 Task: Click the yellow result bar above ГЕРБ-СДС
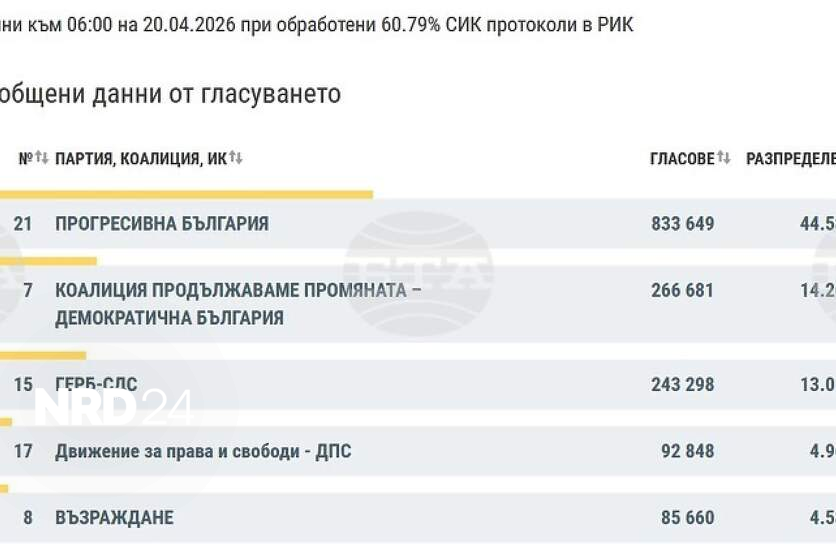(43, 355)
